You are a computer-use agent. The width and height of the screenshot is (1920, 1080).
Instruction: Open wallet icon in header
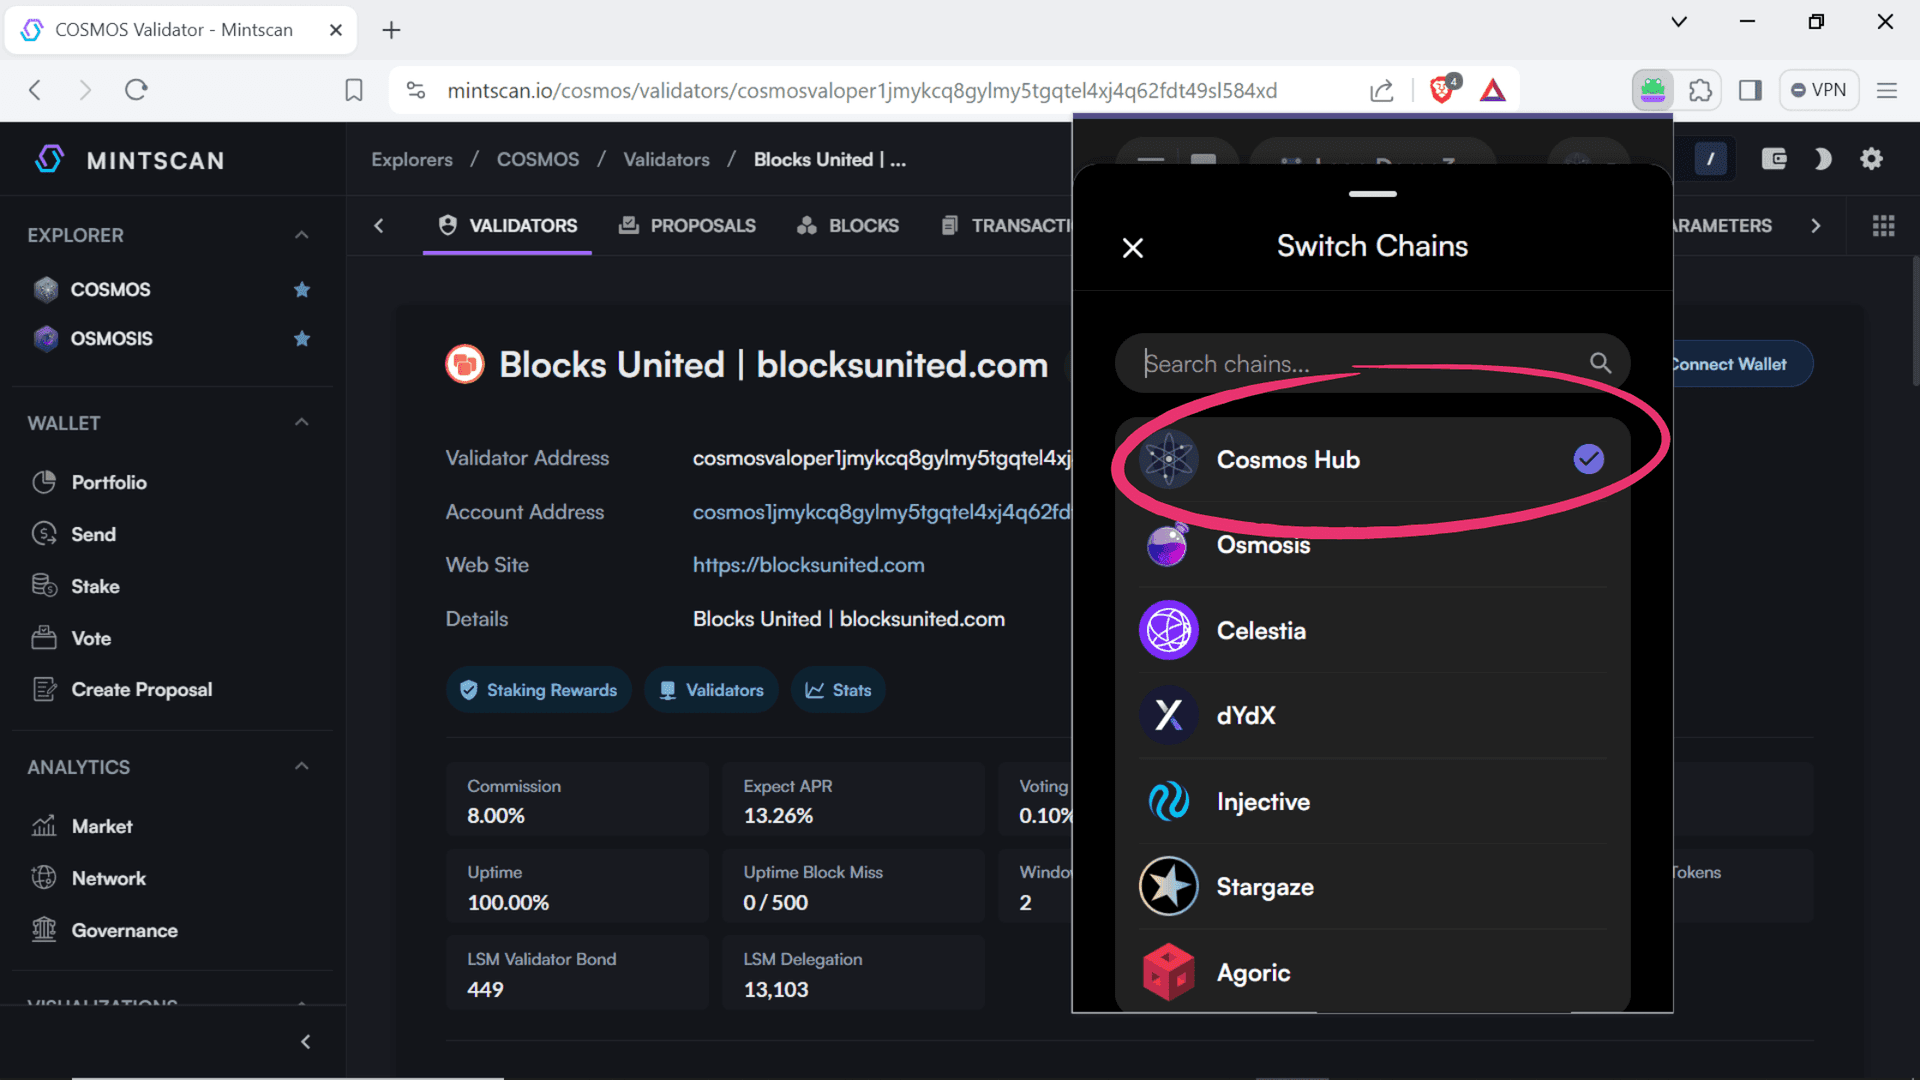point(1774,159)
